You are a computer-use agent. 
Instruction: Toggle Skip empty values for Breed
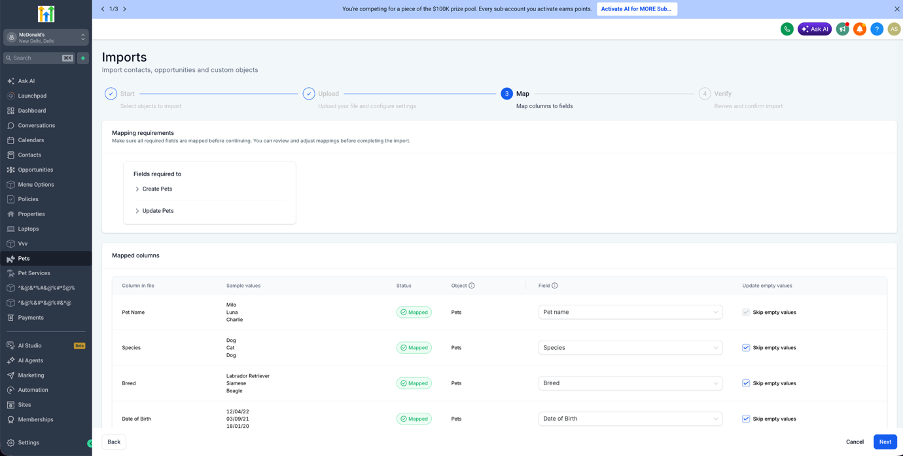coord(746,383)
